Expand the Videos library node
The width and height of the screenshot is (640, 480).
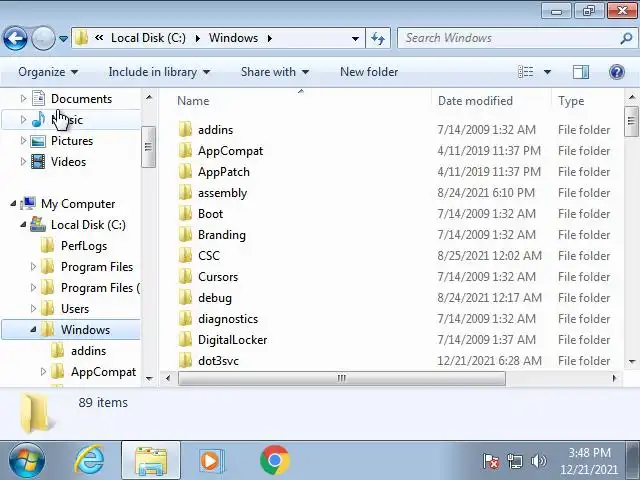pos(23,162)
